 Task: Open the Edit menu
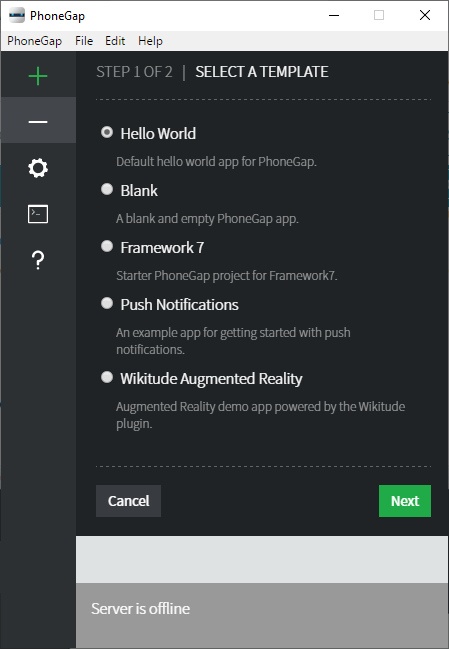pos(115,41)
